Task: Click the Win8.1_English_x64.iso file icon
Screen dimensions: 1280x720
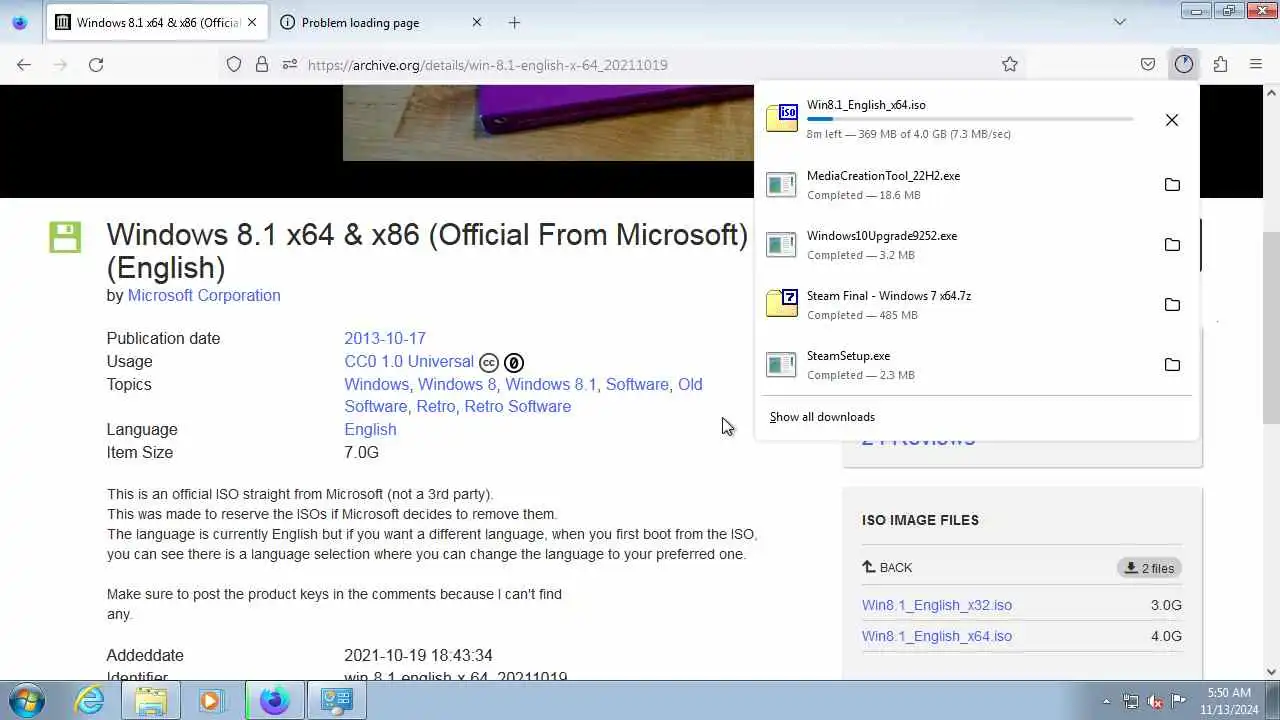Action: [782, 118]
